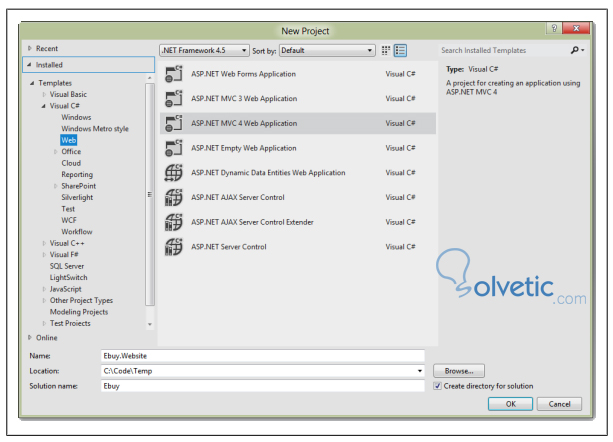Click the ASP.NET MVC 4 Web Application icon
The width and height of the screenshot is (613, 442).
coord(174,123)
